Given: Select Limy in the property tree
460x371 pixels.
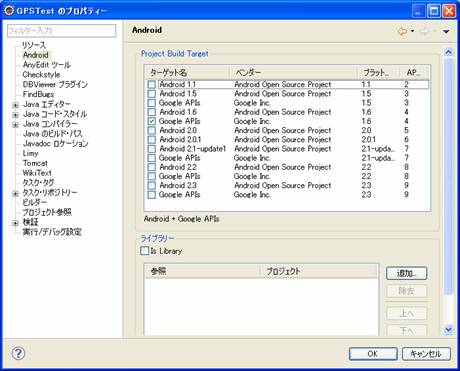Looking at the screenshot, I should 30,153.
